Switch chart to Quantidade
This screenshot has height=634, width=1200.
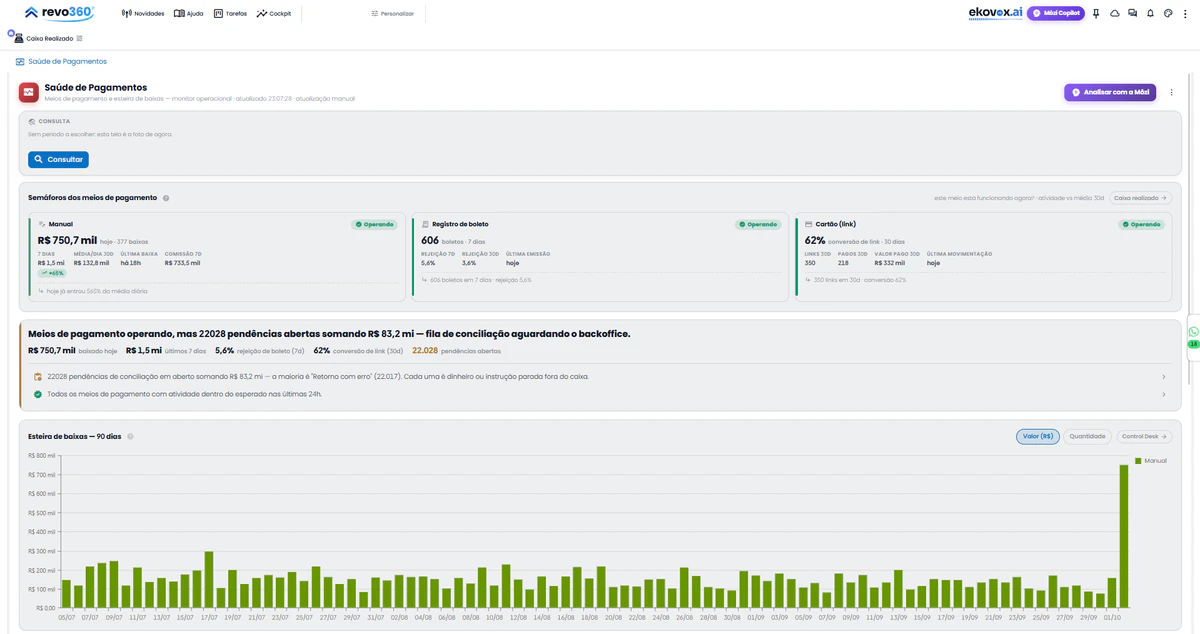click(1087, 436)
